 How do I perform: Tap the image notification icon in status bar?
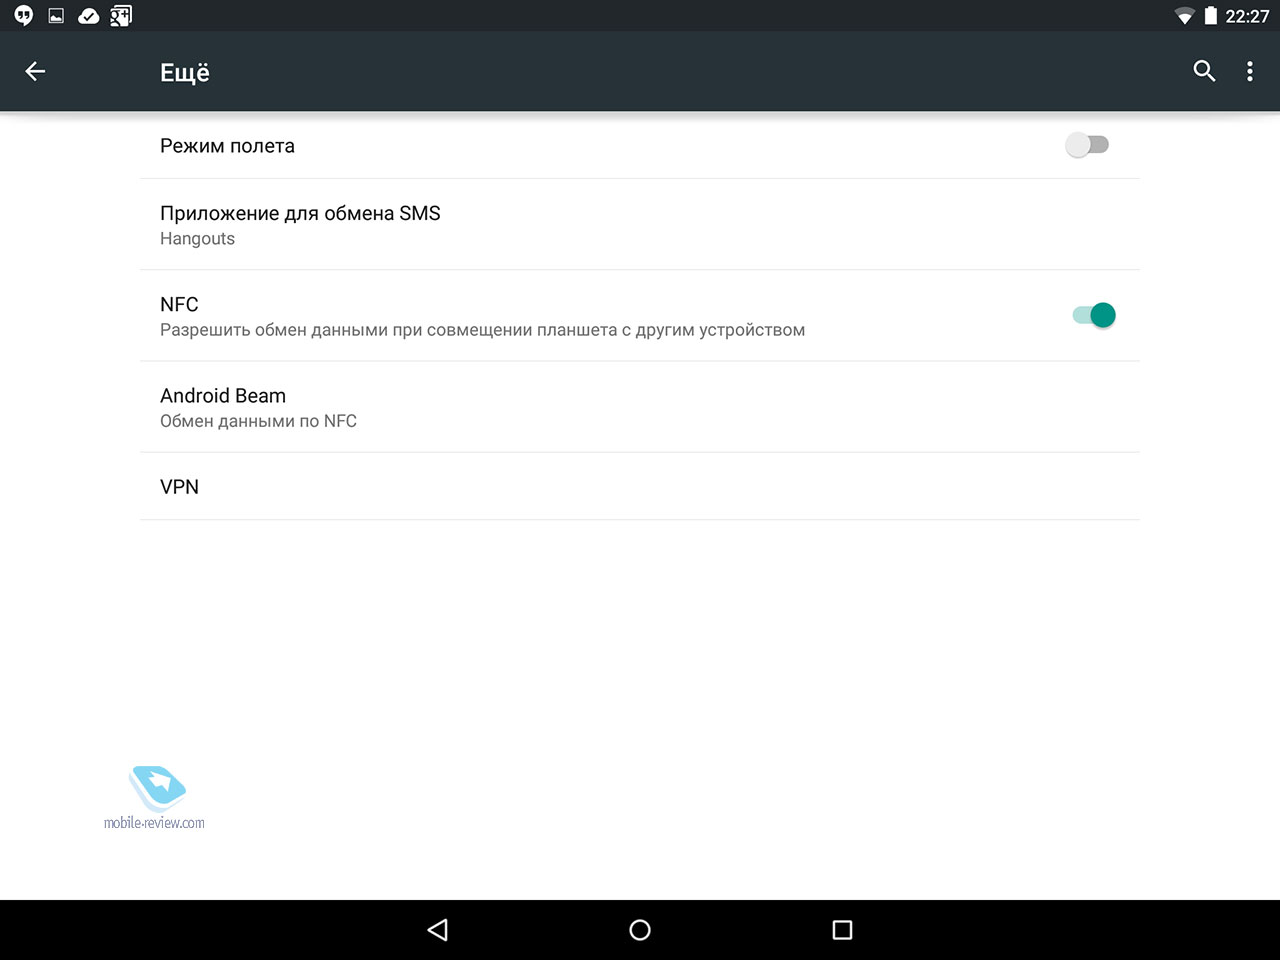click(56, 16)
